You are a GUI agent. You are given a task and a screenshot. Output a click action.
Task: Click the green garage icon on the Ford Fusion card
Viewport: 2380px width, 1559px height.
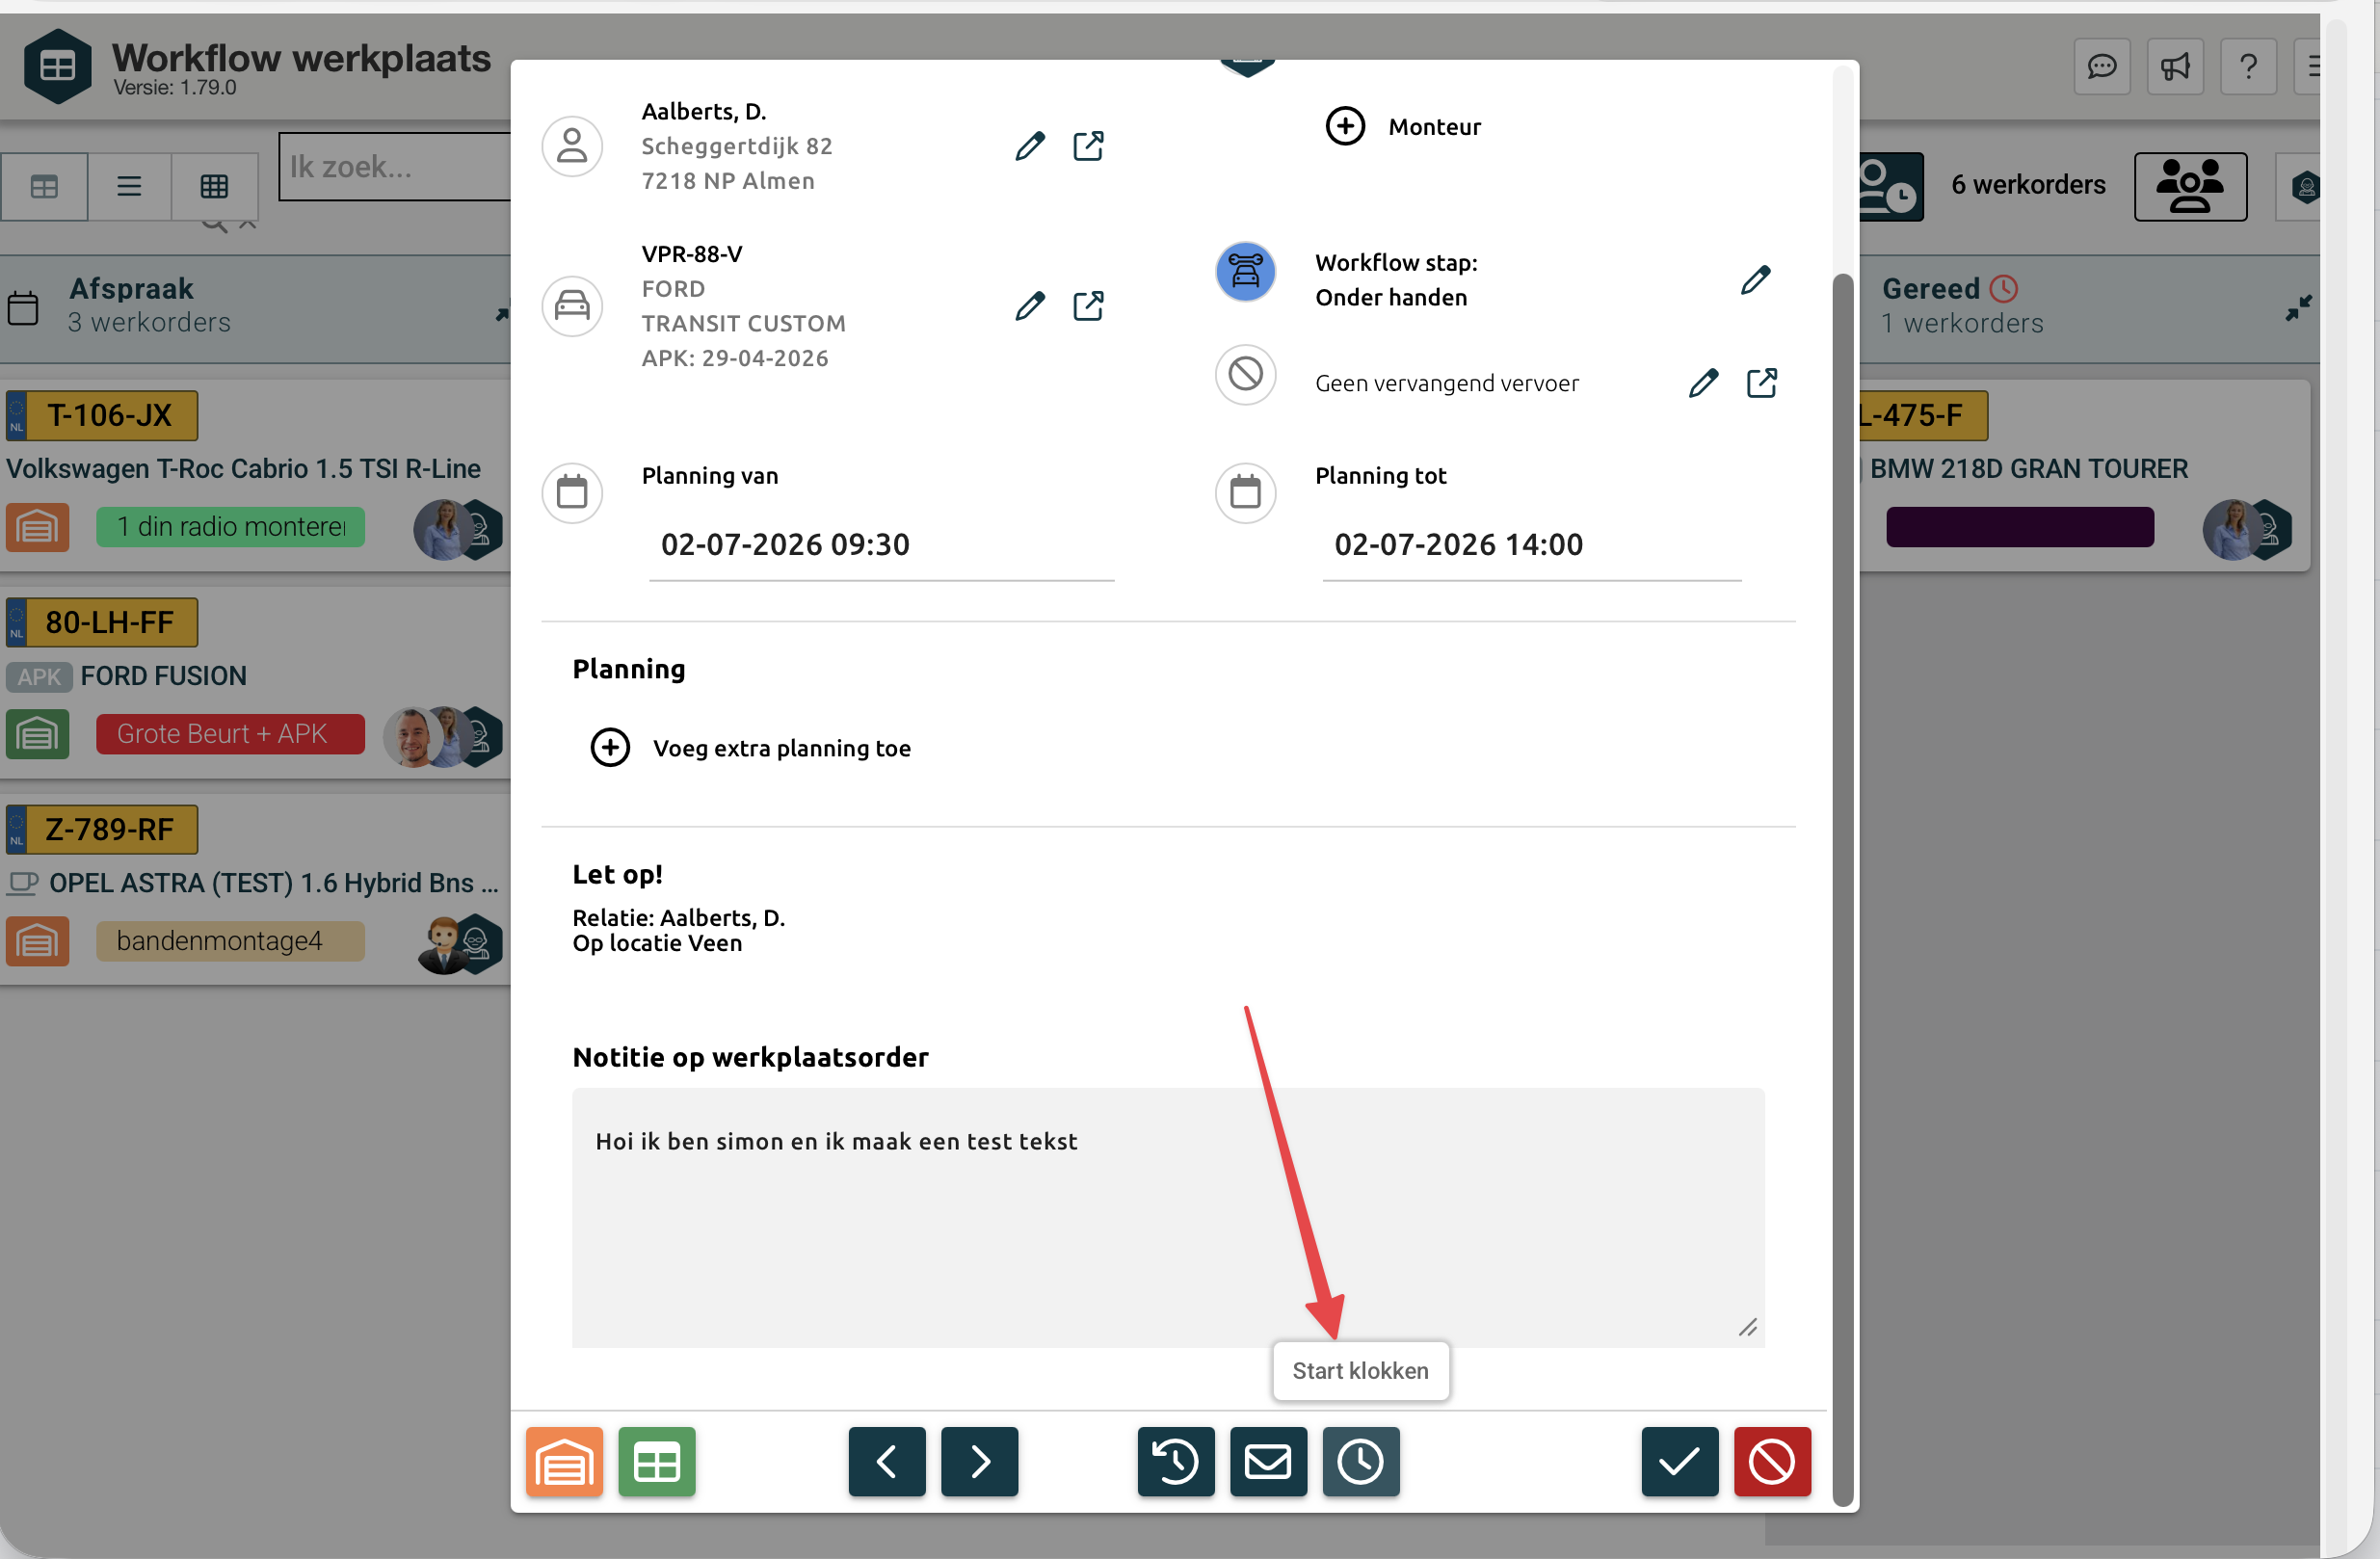click(37, 734)
